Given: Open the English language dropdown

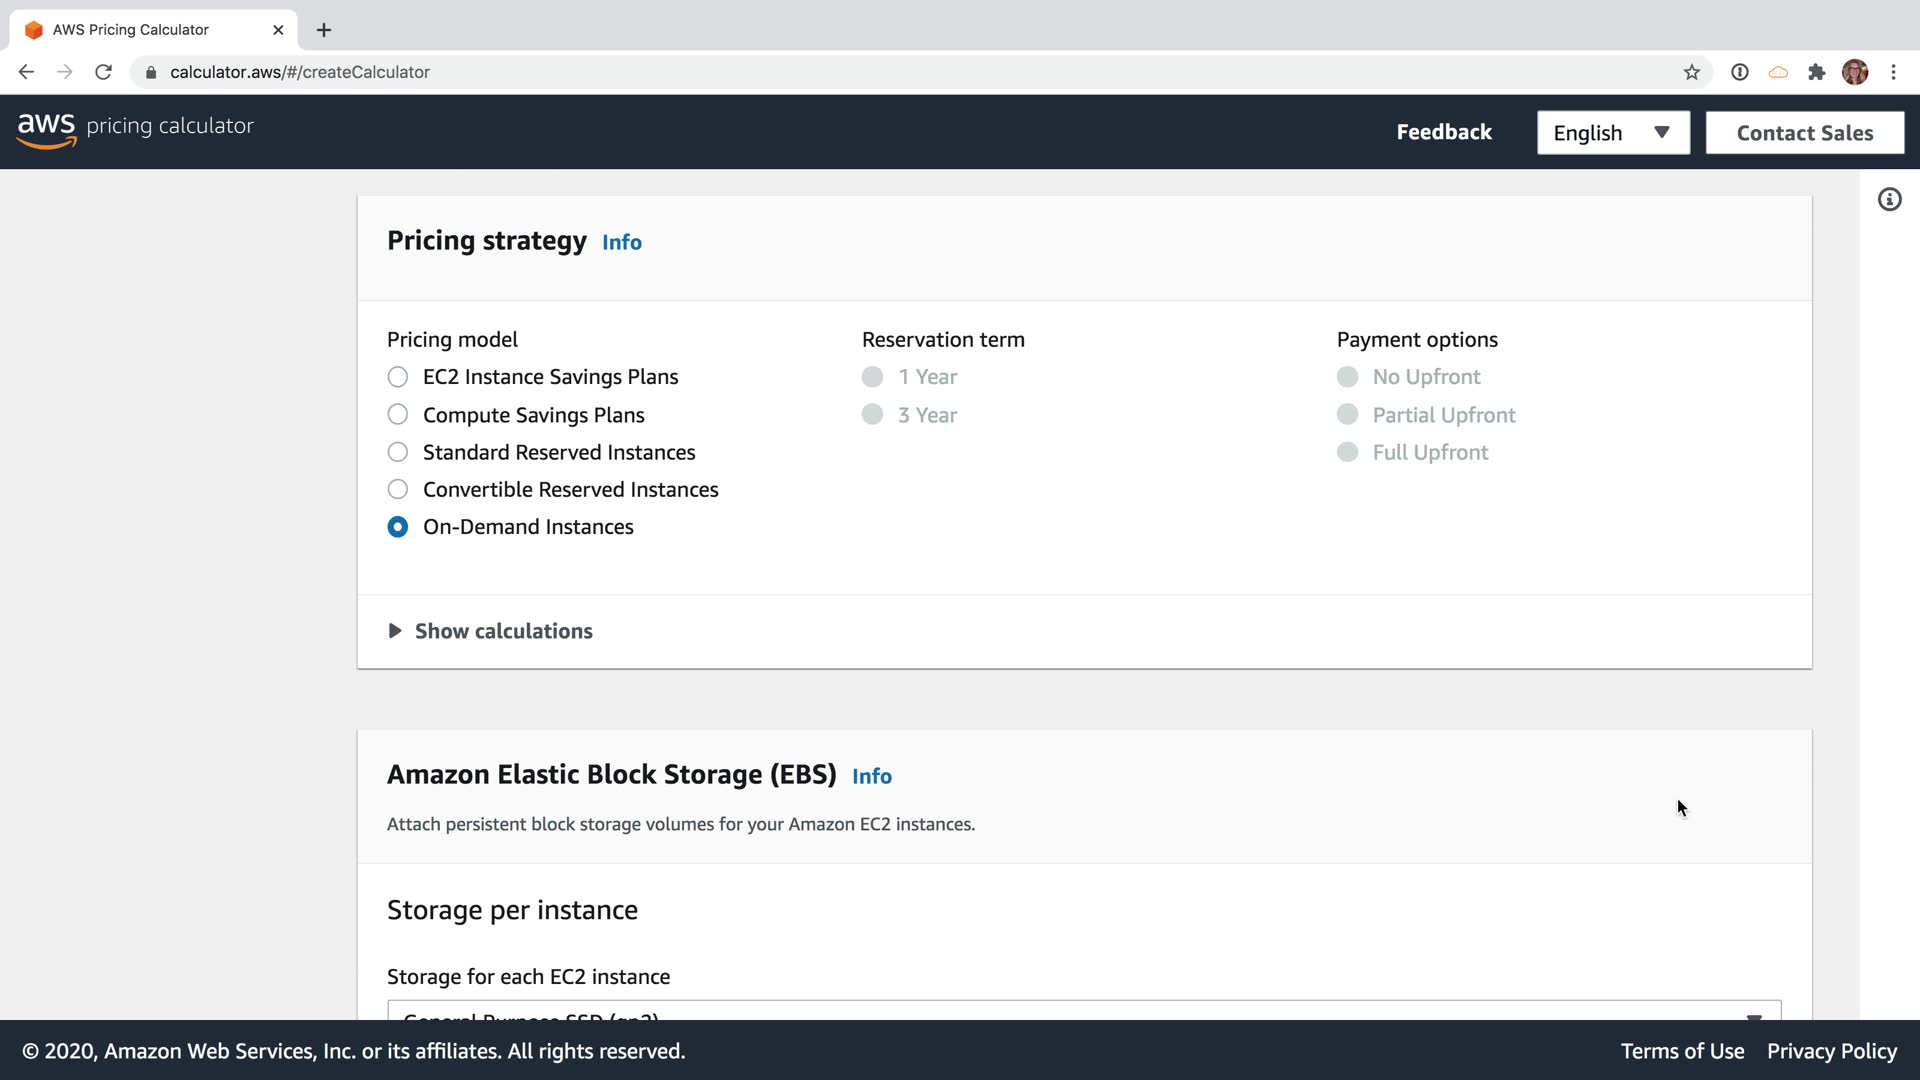Looking at the screenshot, I should coord(1612,133).
